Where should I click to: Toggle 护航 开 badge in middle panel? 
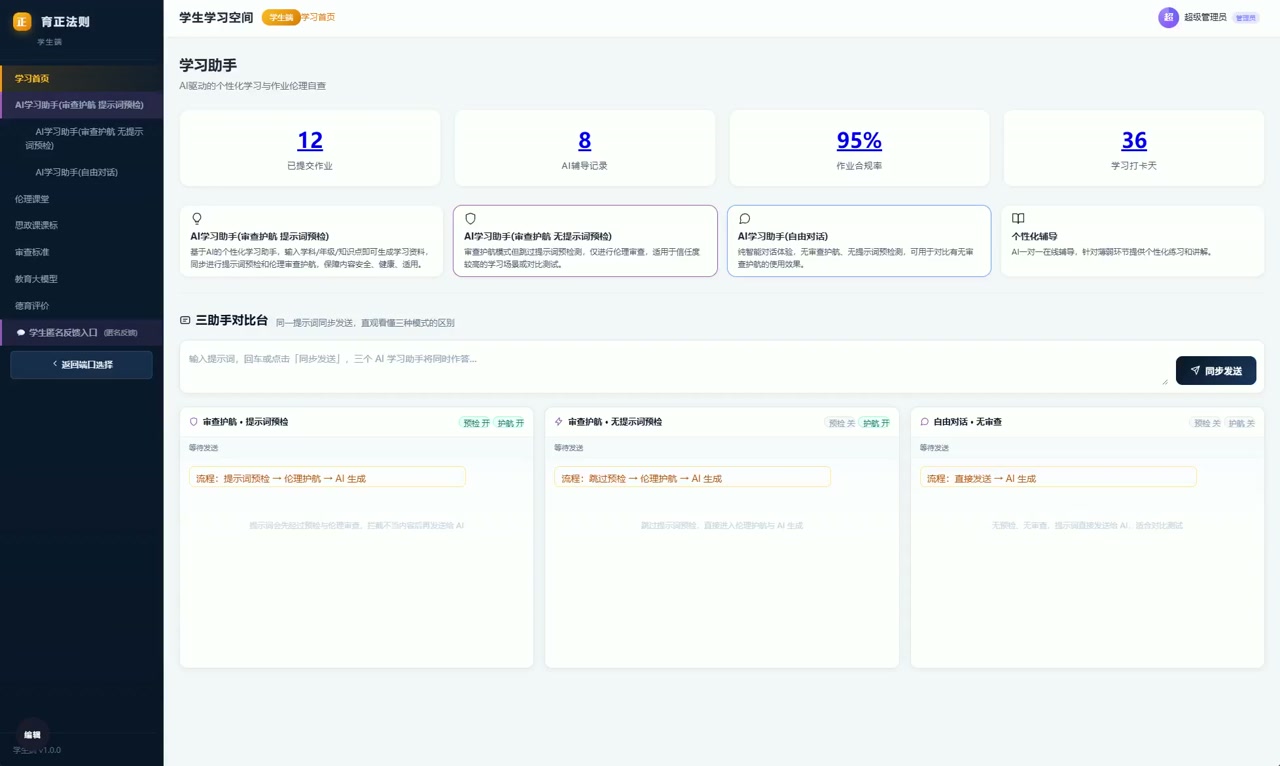tap(875, 423)
